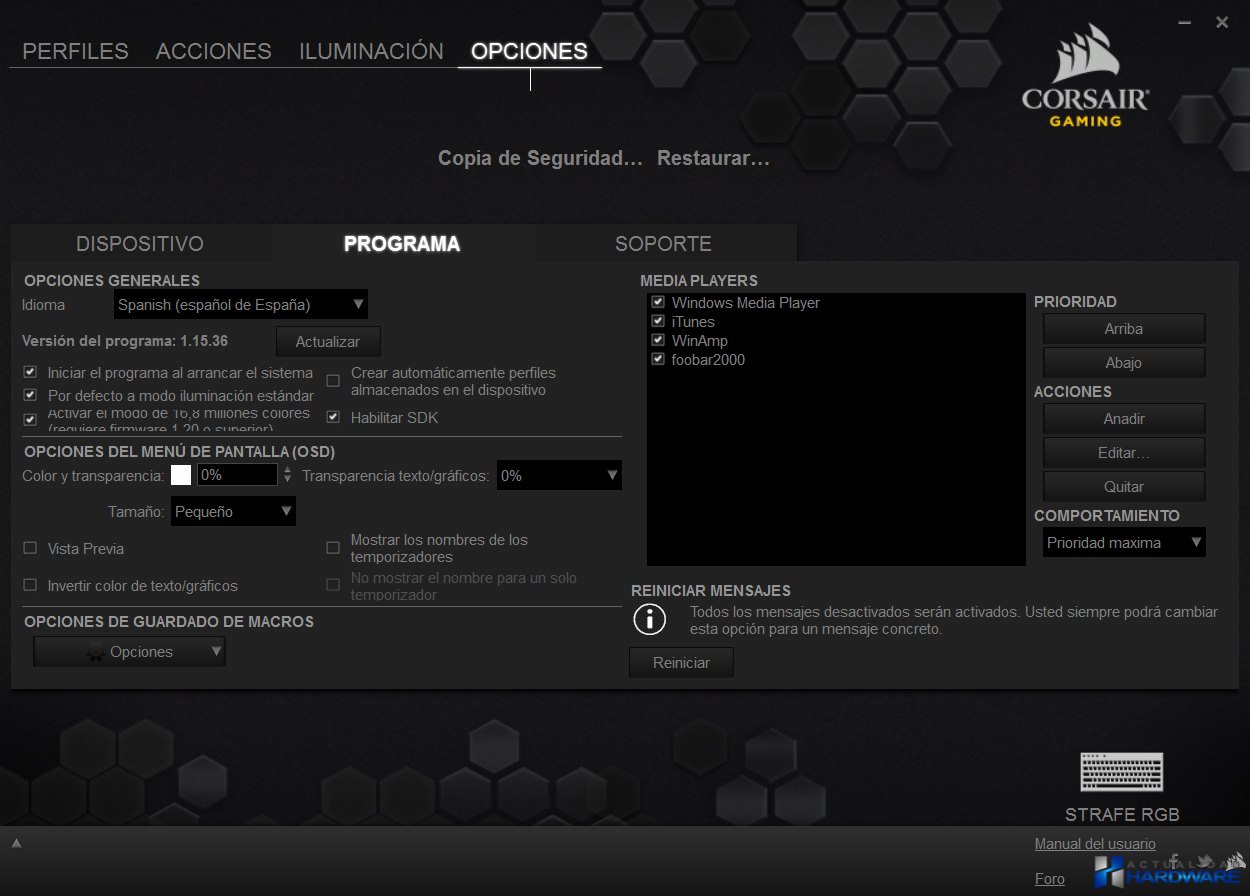Viewport: 1250px width, 896px height.
Task: Uncheck iTunes in media players list
Action: click(658, 321)
